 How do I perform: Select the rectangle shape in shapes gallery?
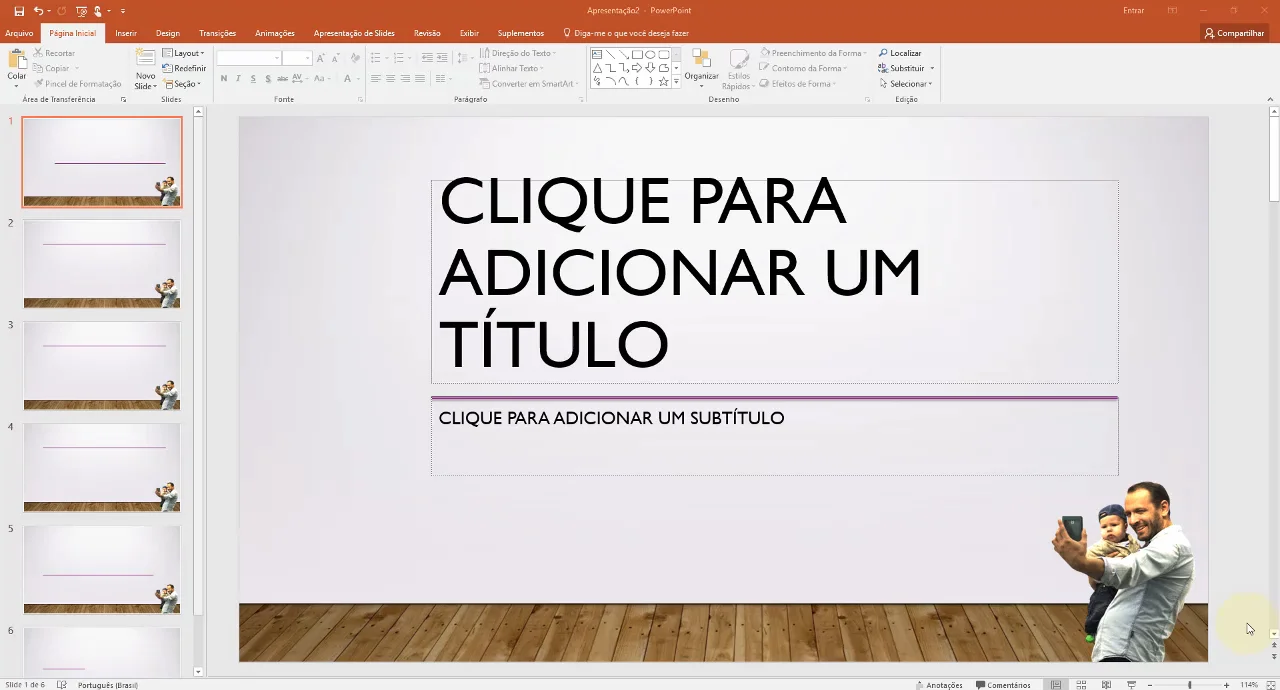[x=637, y=55]
